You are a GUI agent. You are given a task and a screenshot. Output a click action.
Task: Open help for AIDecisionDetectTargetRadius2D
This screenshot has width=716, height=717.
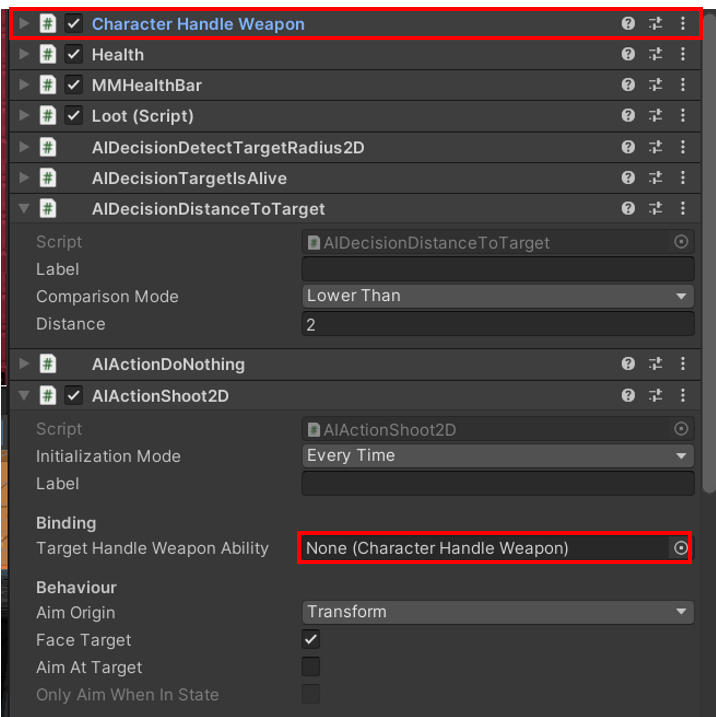click(x=628, y=147)
